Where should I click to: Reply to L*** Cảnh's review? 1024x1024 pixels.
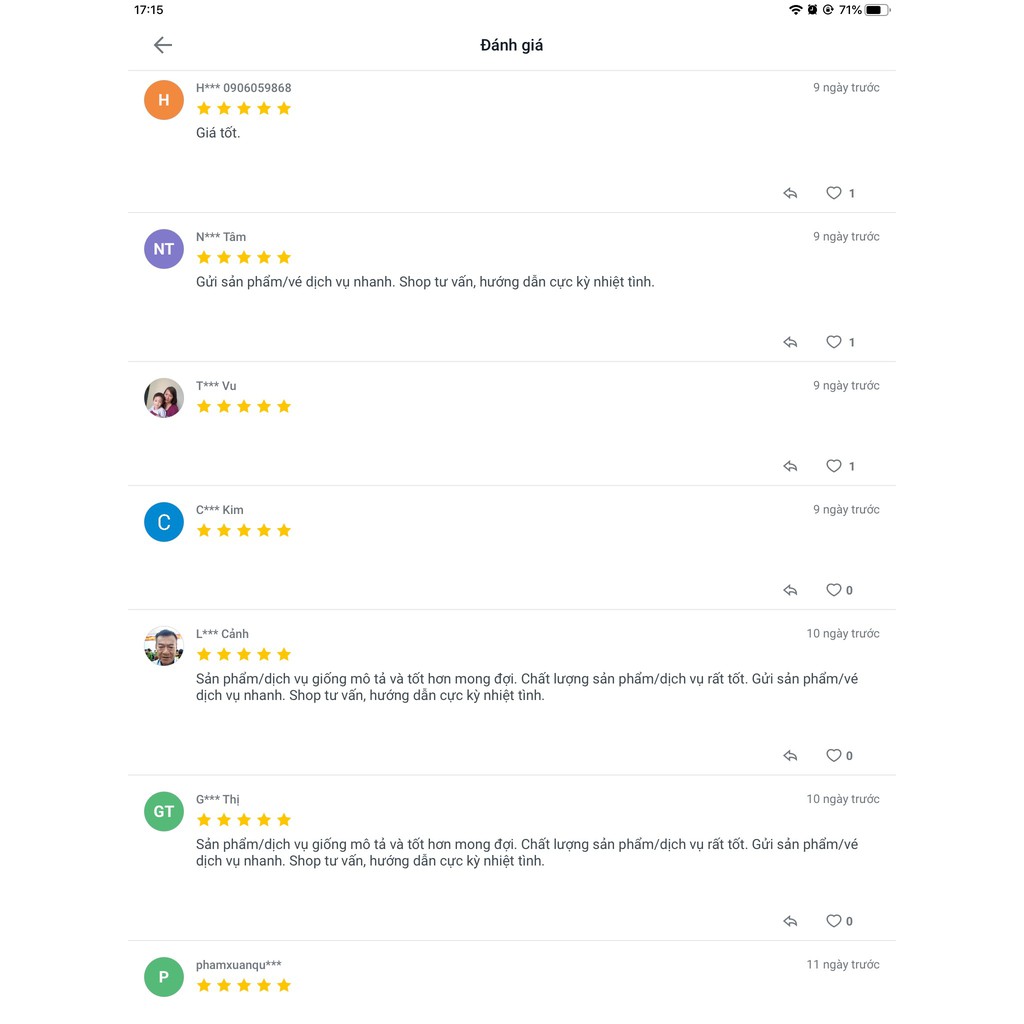(x=790, y=756)
